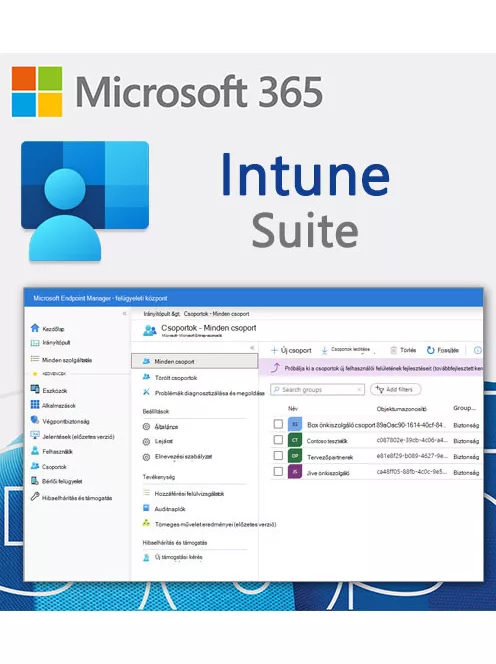496x664 pixels.
Task: Clear the Search groups field X
Action: (x=359, y=389)
